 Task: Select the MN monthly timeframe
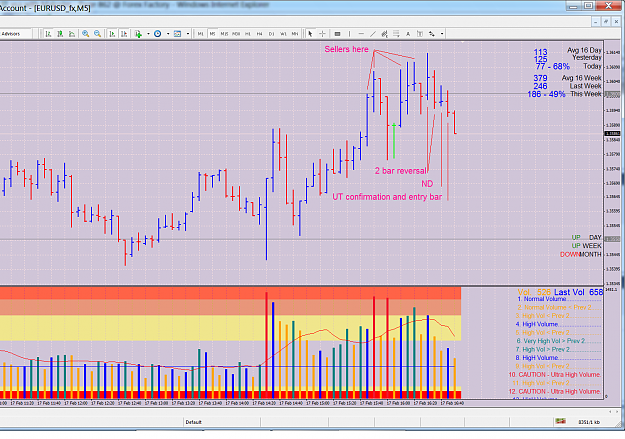[x=295, y=34]
